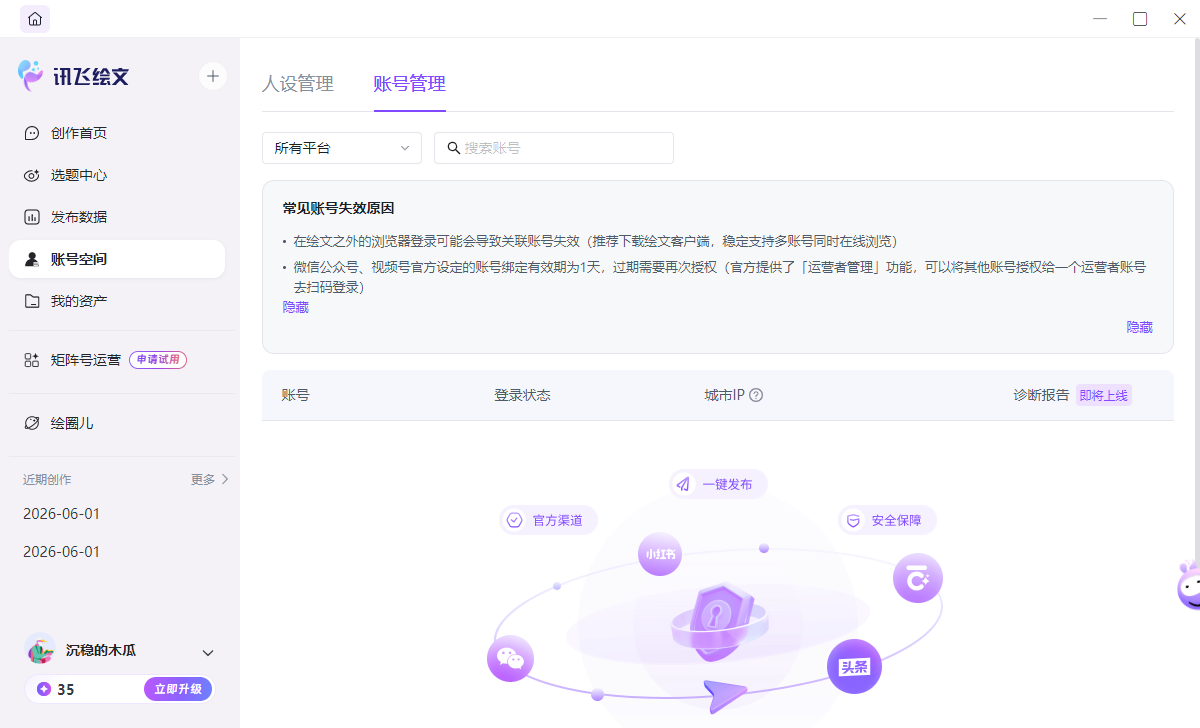This screenshot has width=1200, height=728.
Task: Click the 头条 platform icon
Action: tap(854, 667)
